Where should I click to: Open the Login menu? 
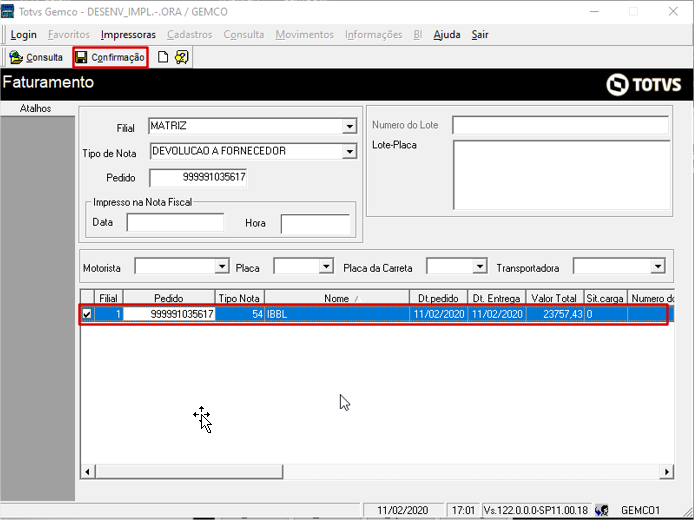pyautogui.click(x=23, y=35)
